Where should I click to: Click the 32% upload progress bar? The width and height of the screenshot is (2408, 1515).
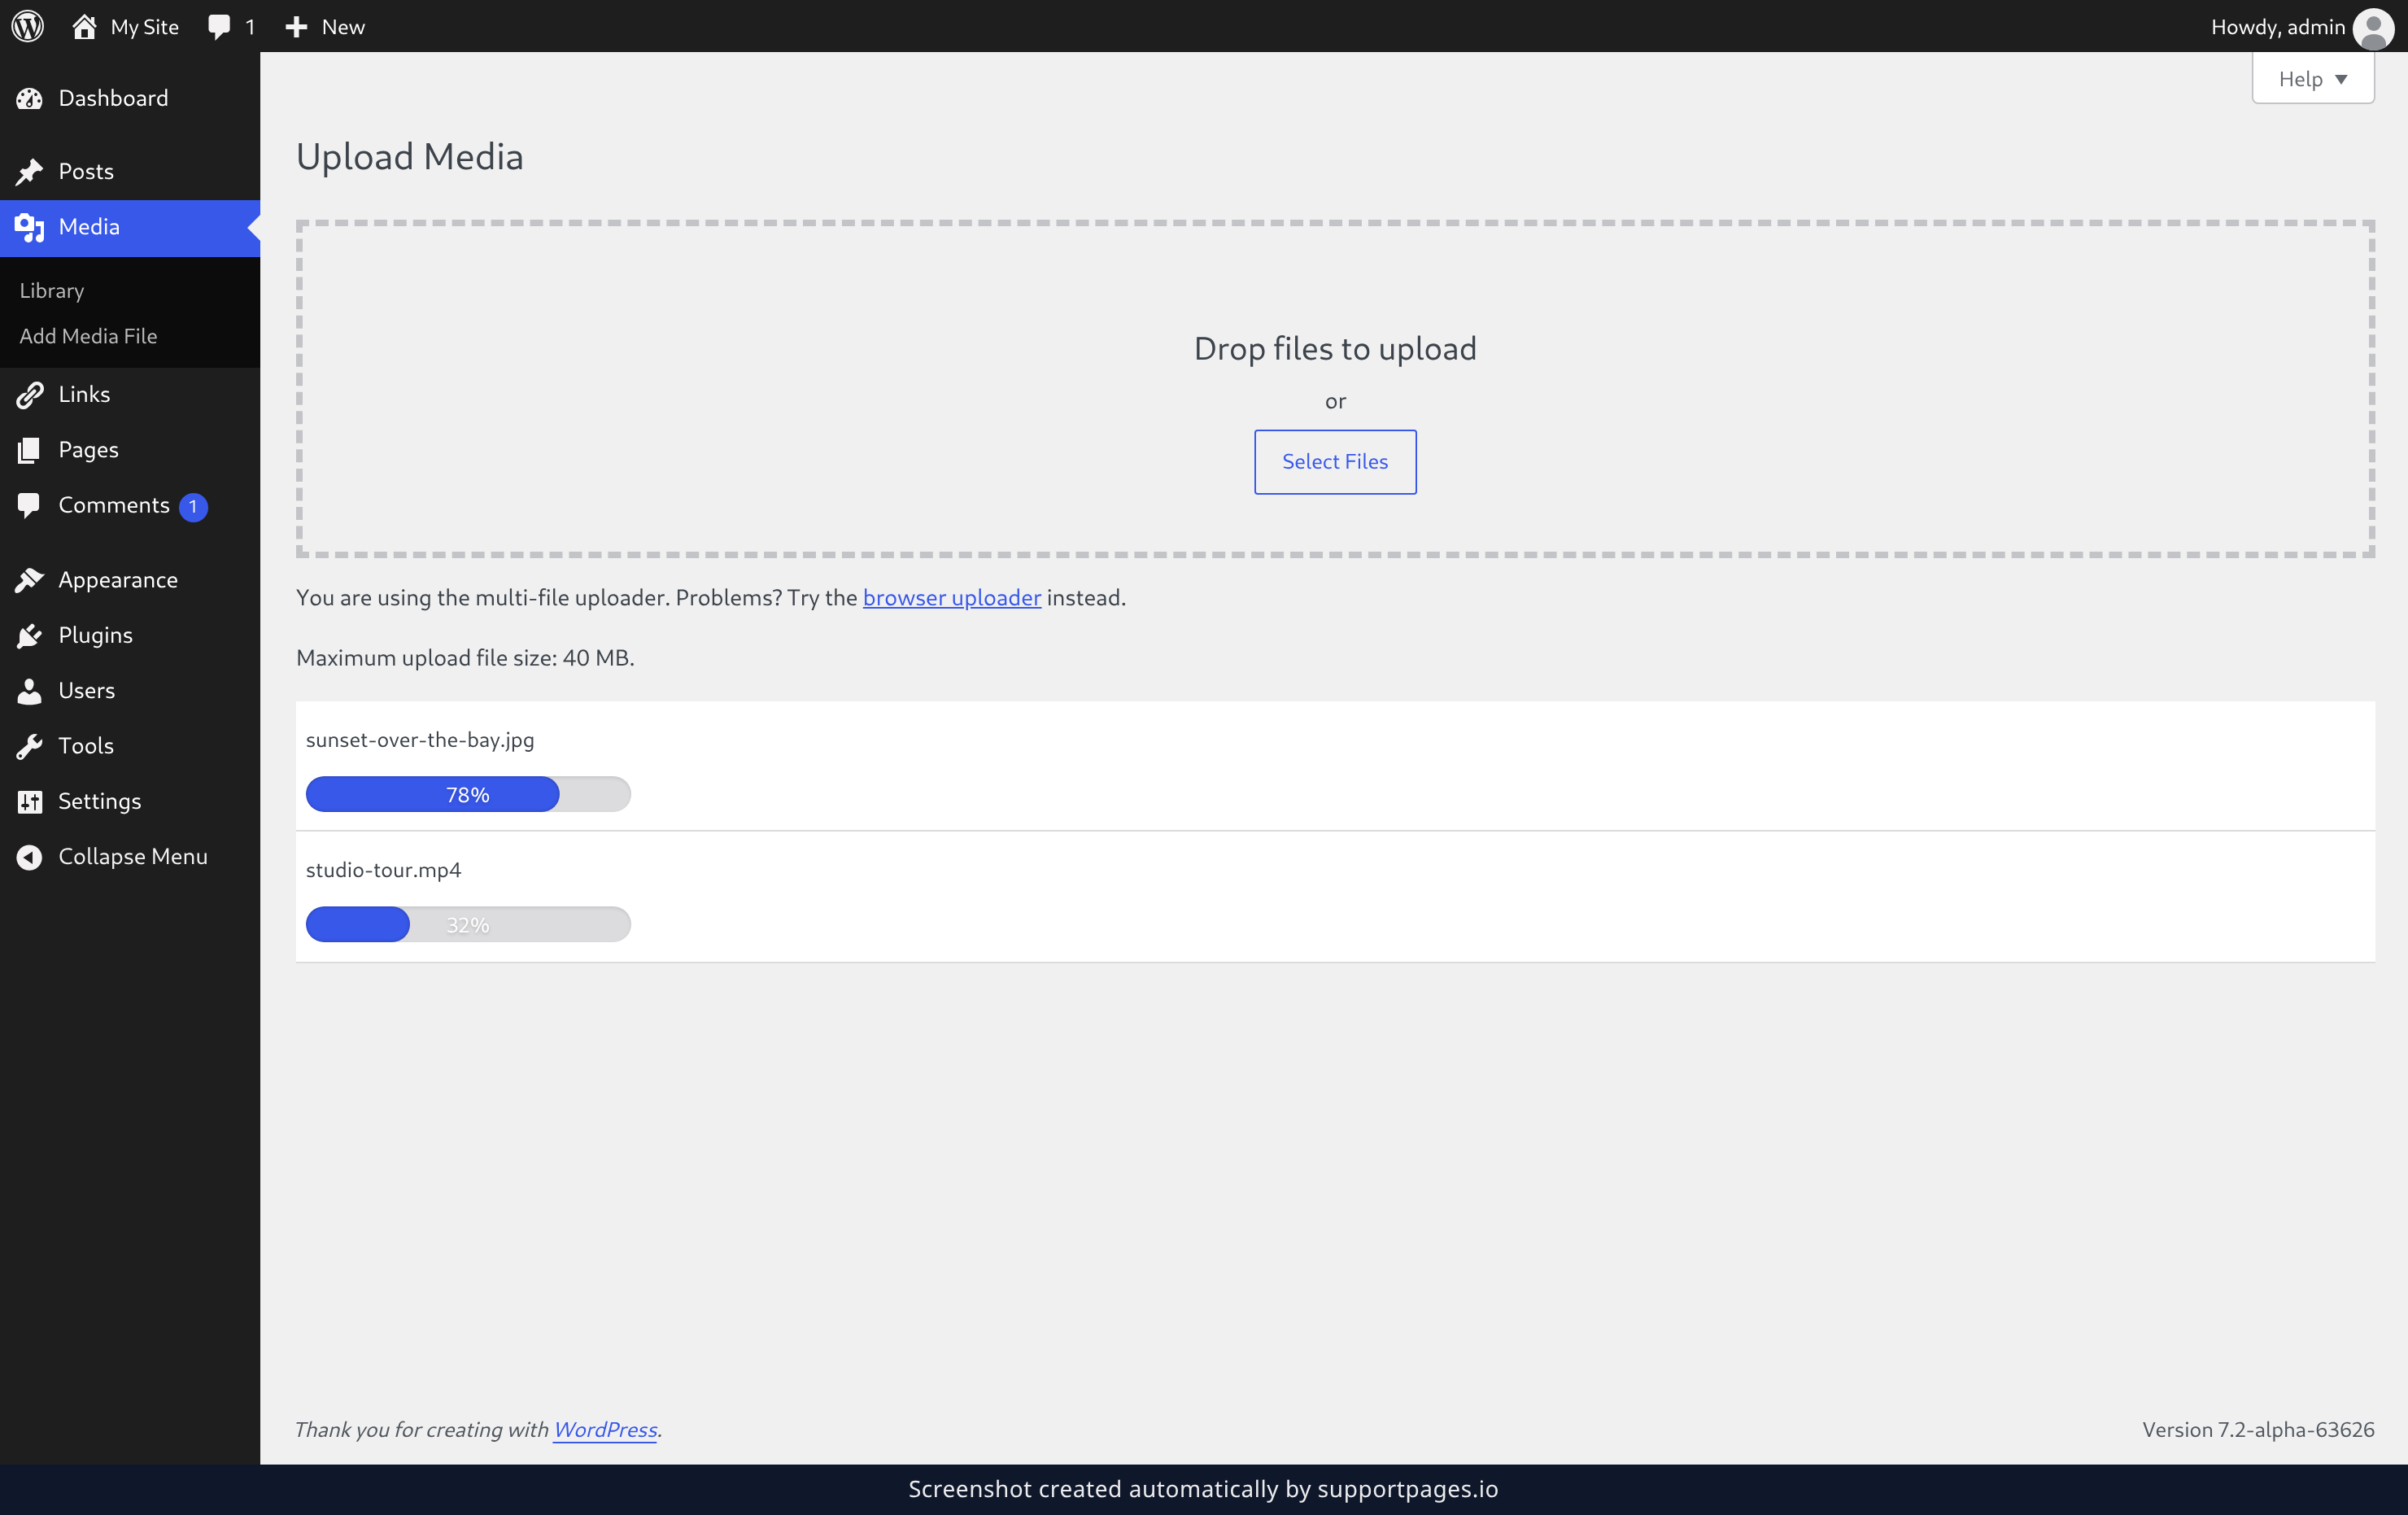(x=468, y=924)
